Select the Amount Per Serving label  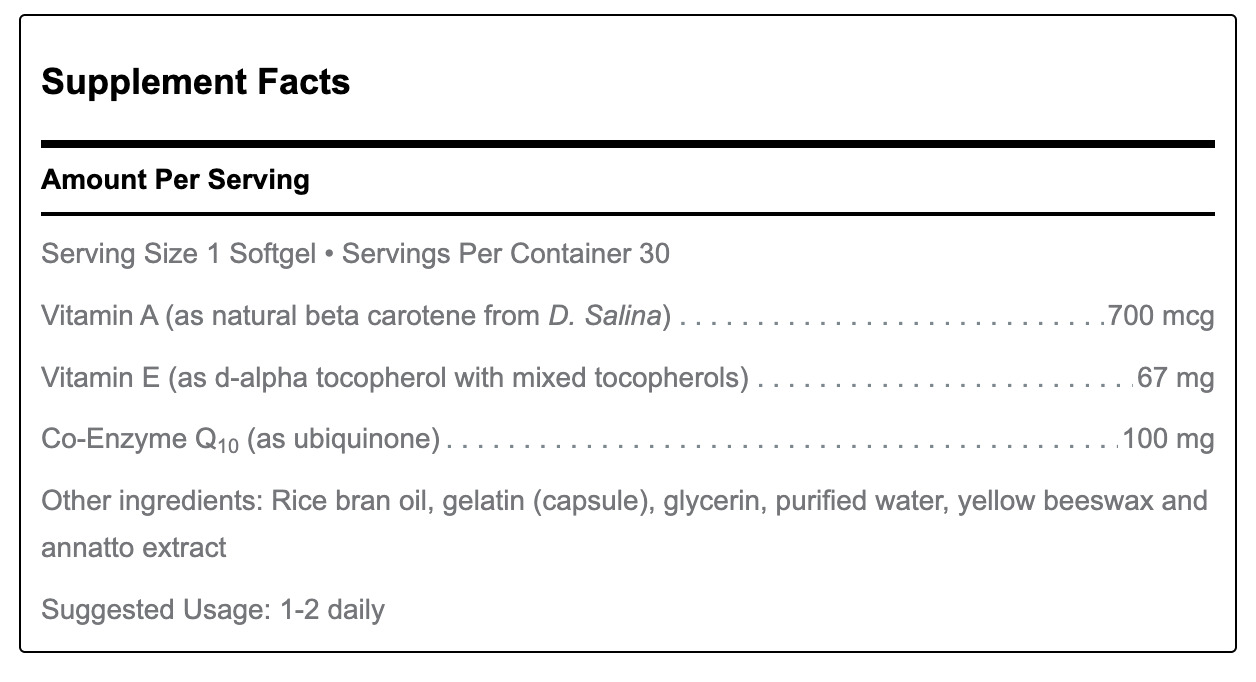coord(175,180)
